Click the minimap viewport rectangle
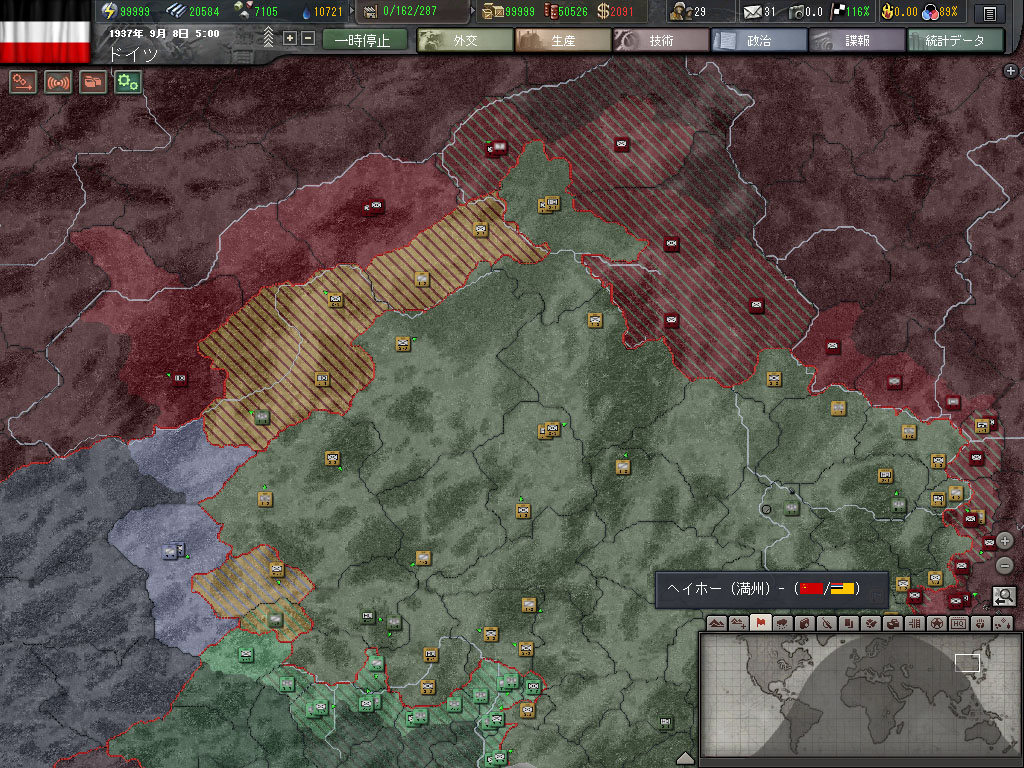This screenshot has height=768, width=1024. pos(967,662)
